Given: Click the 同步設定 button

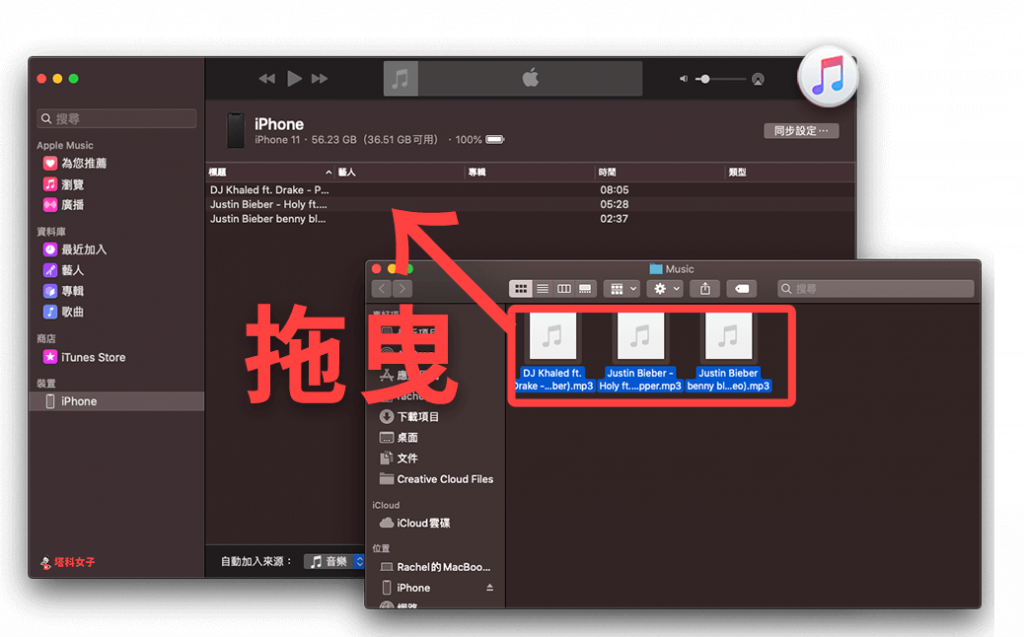Looking at the screenshot, I should 801,131.
